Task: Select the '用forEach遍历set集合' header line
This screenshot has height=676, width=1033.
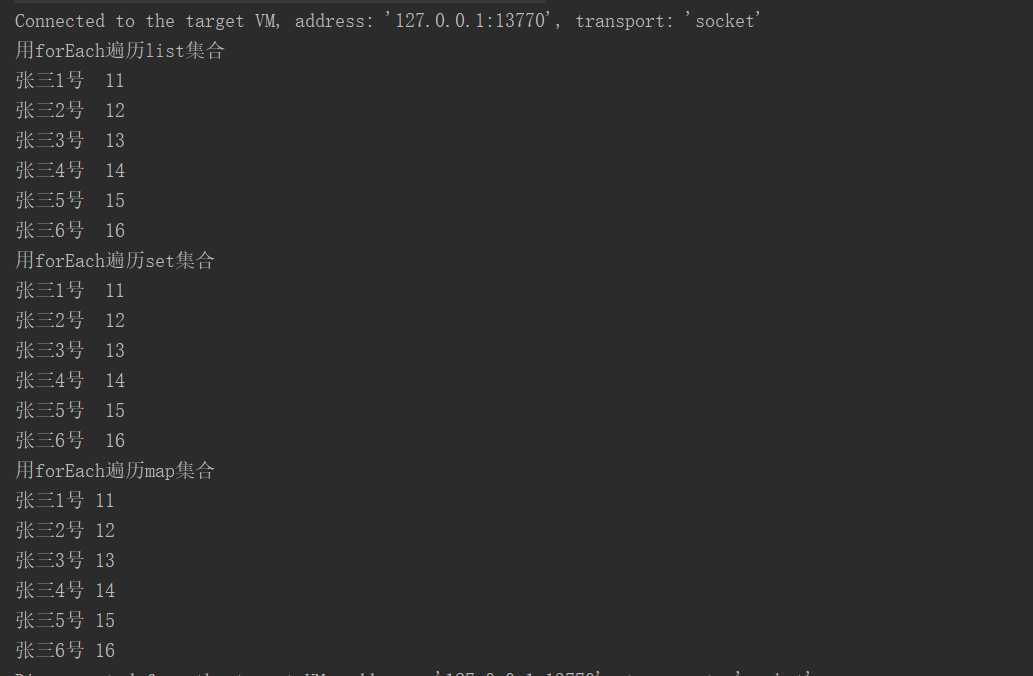Action: (115, 261)
